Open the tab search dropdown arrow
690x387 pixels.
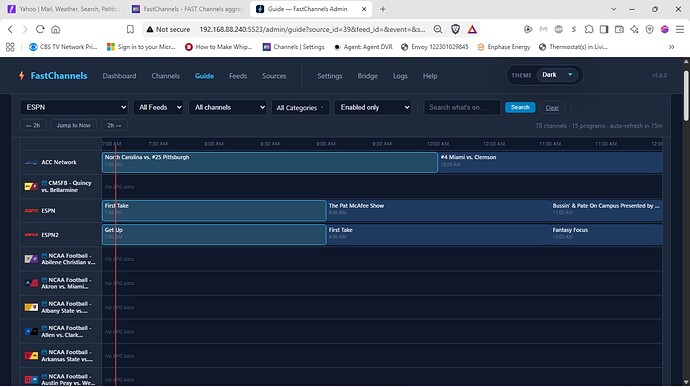[613, 9]
